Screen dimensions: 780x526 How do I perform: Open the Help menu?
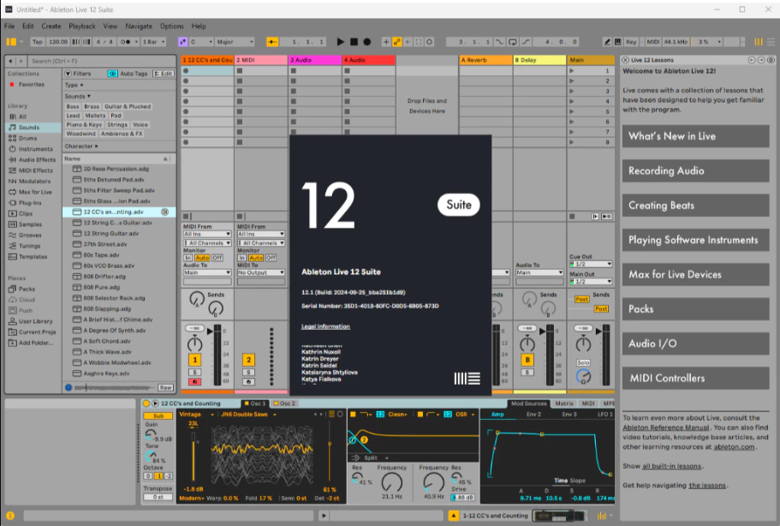click(x=198, y=26)
